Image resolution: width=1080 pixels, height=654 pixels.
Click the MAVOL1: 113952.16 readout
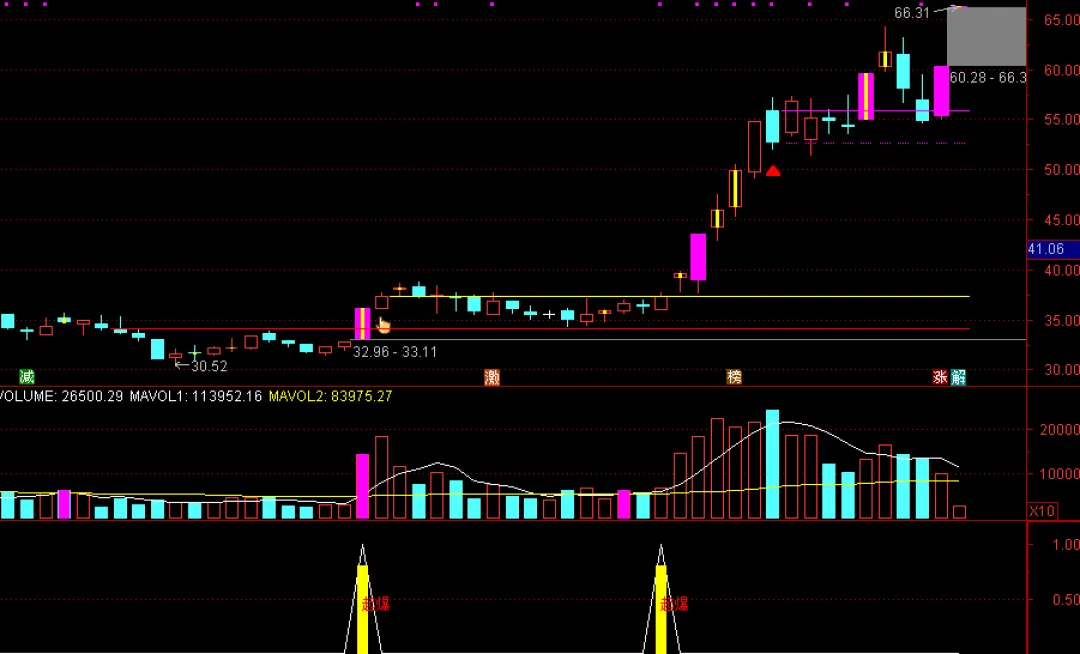point(196,396)
